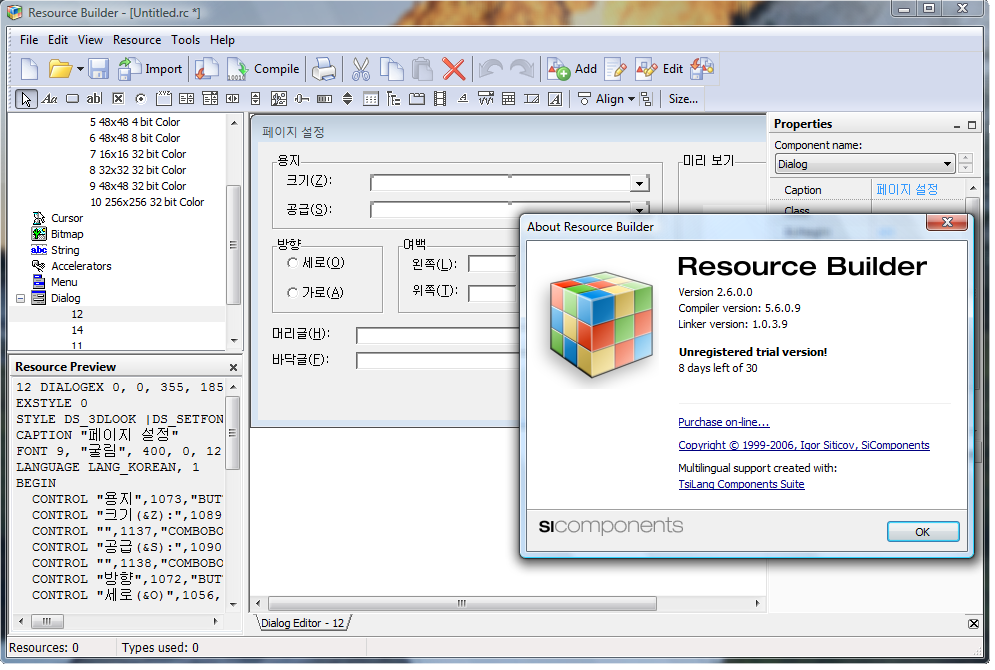Click the Resource Preview horizontal scrollbar thumb
Screen dimensions: 995x670
tap(48, 621)
